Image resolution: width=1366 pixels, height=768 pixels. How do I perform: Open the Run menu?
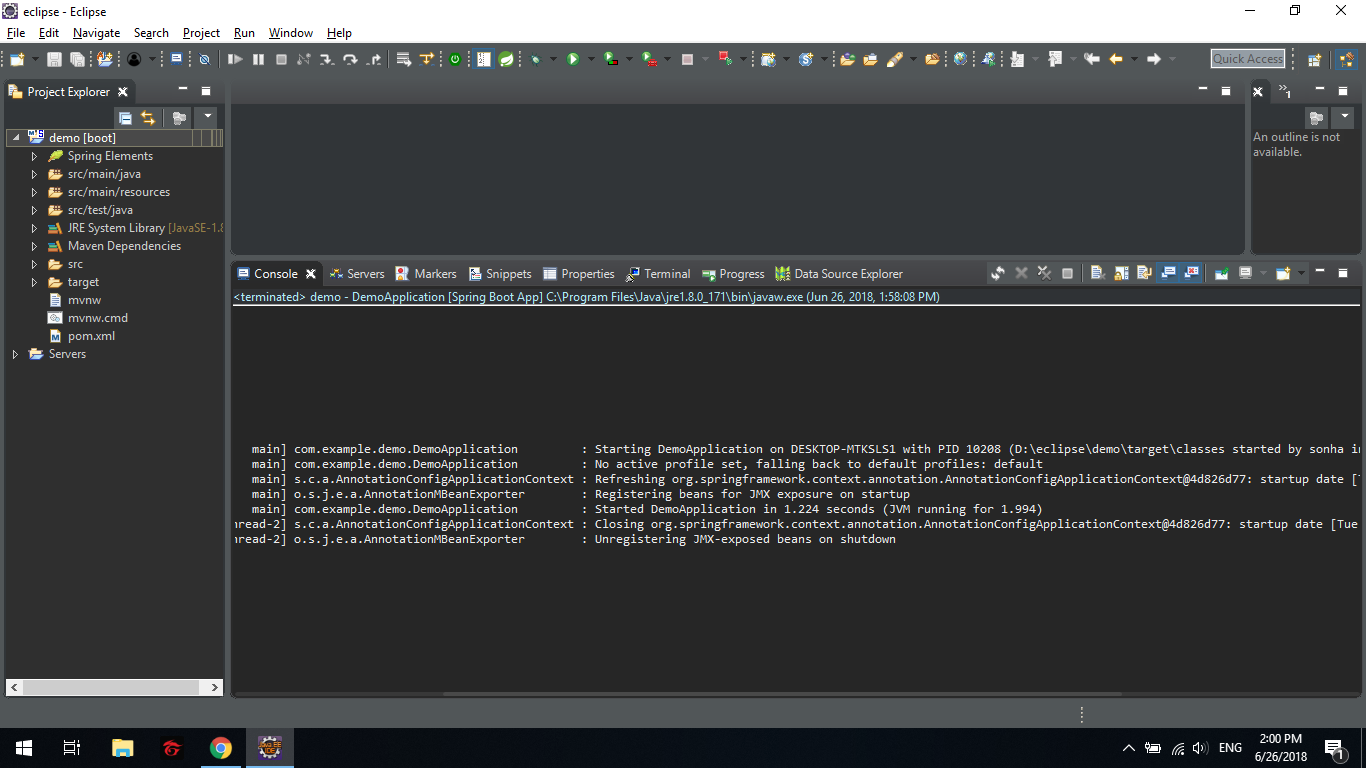tap(244, 33)
